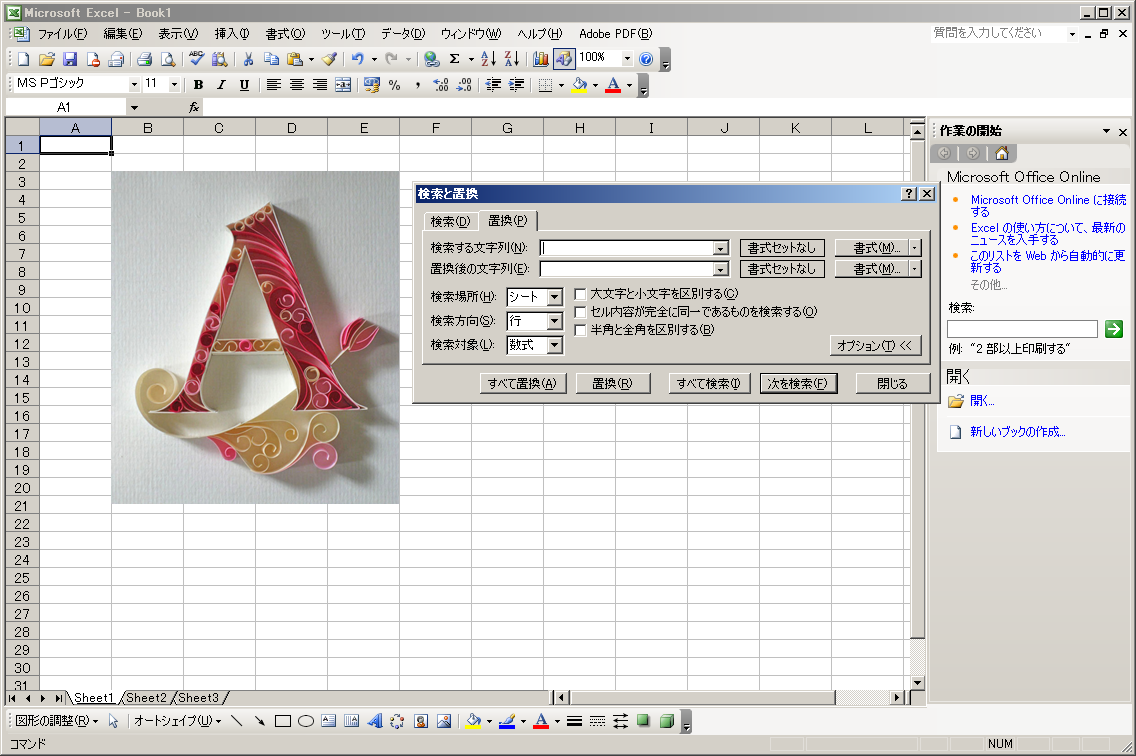Click the AutoSum sigma icon
The height and width of the screenshot is (756, 1136).
pos(454,59)
